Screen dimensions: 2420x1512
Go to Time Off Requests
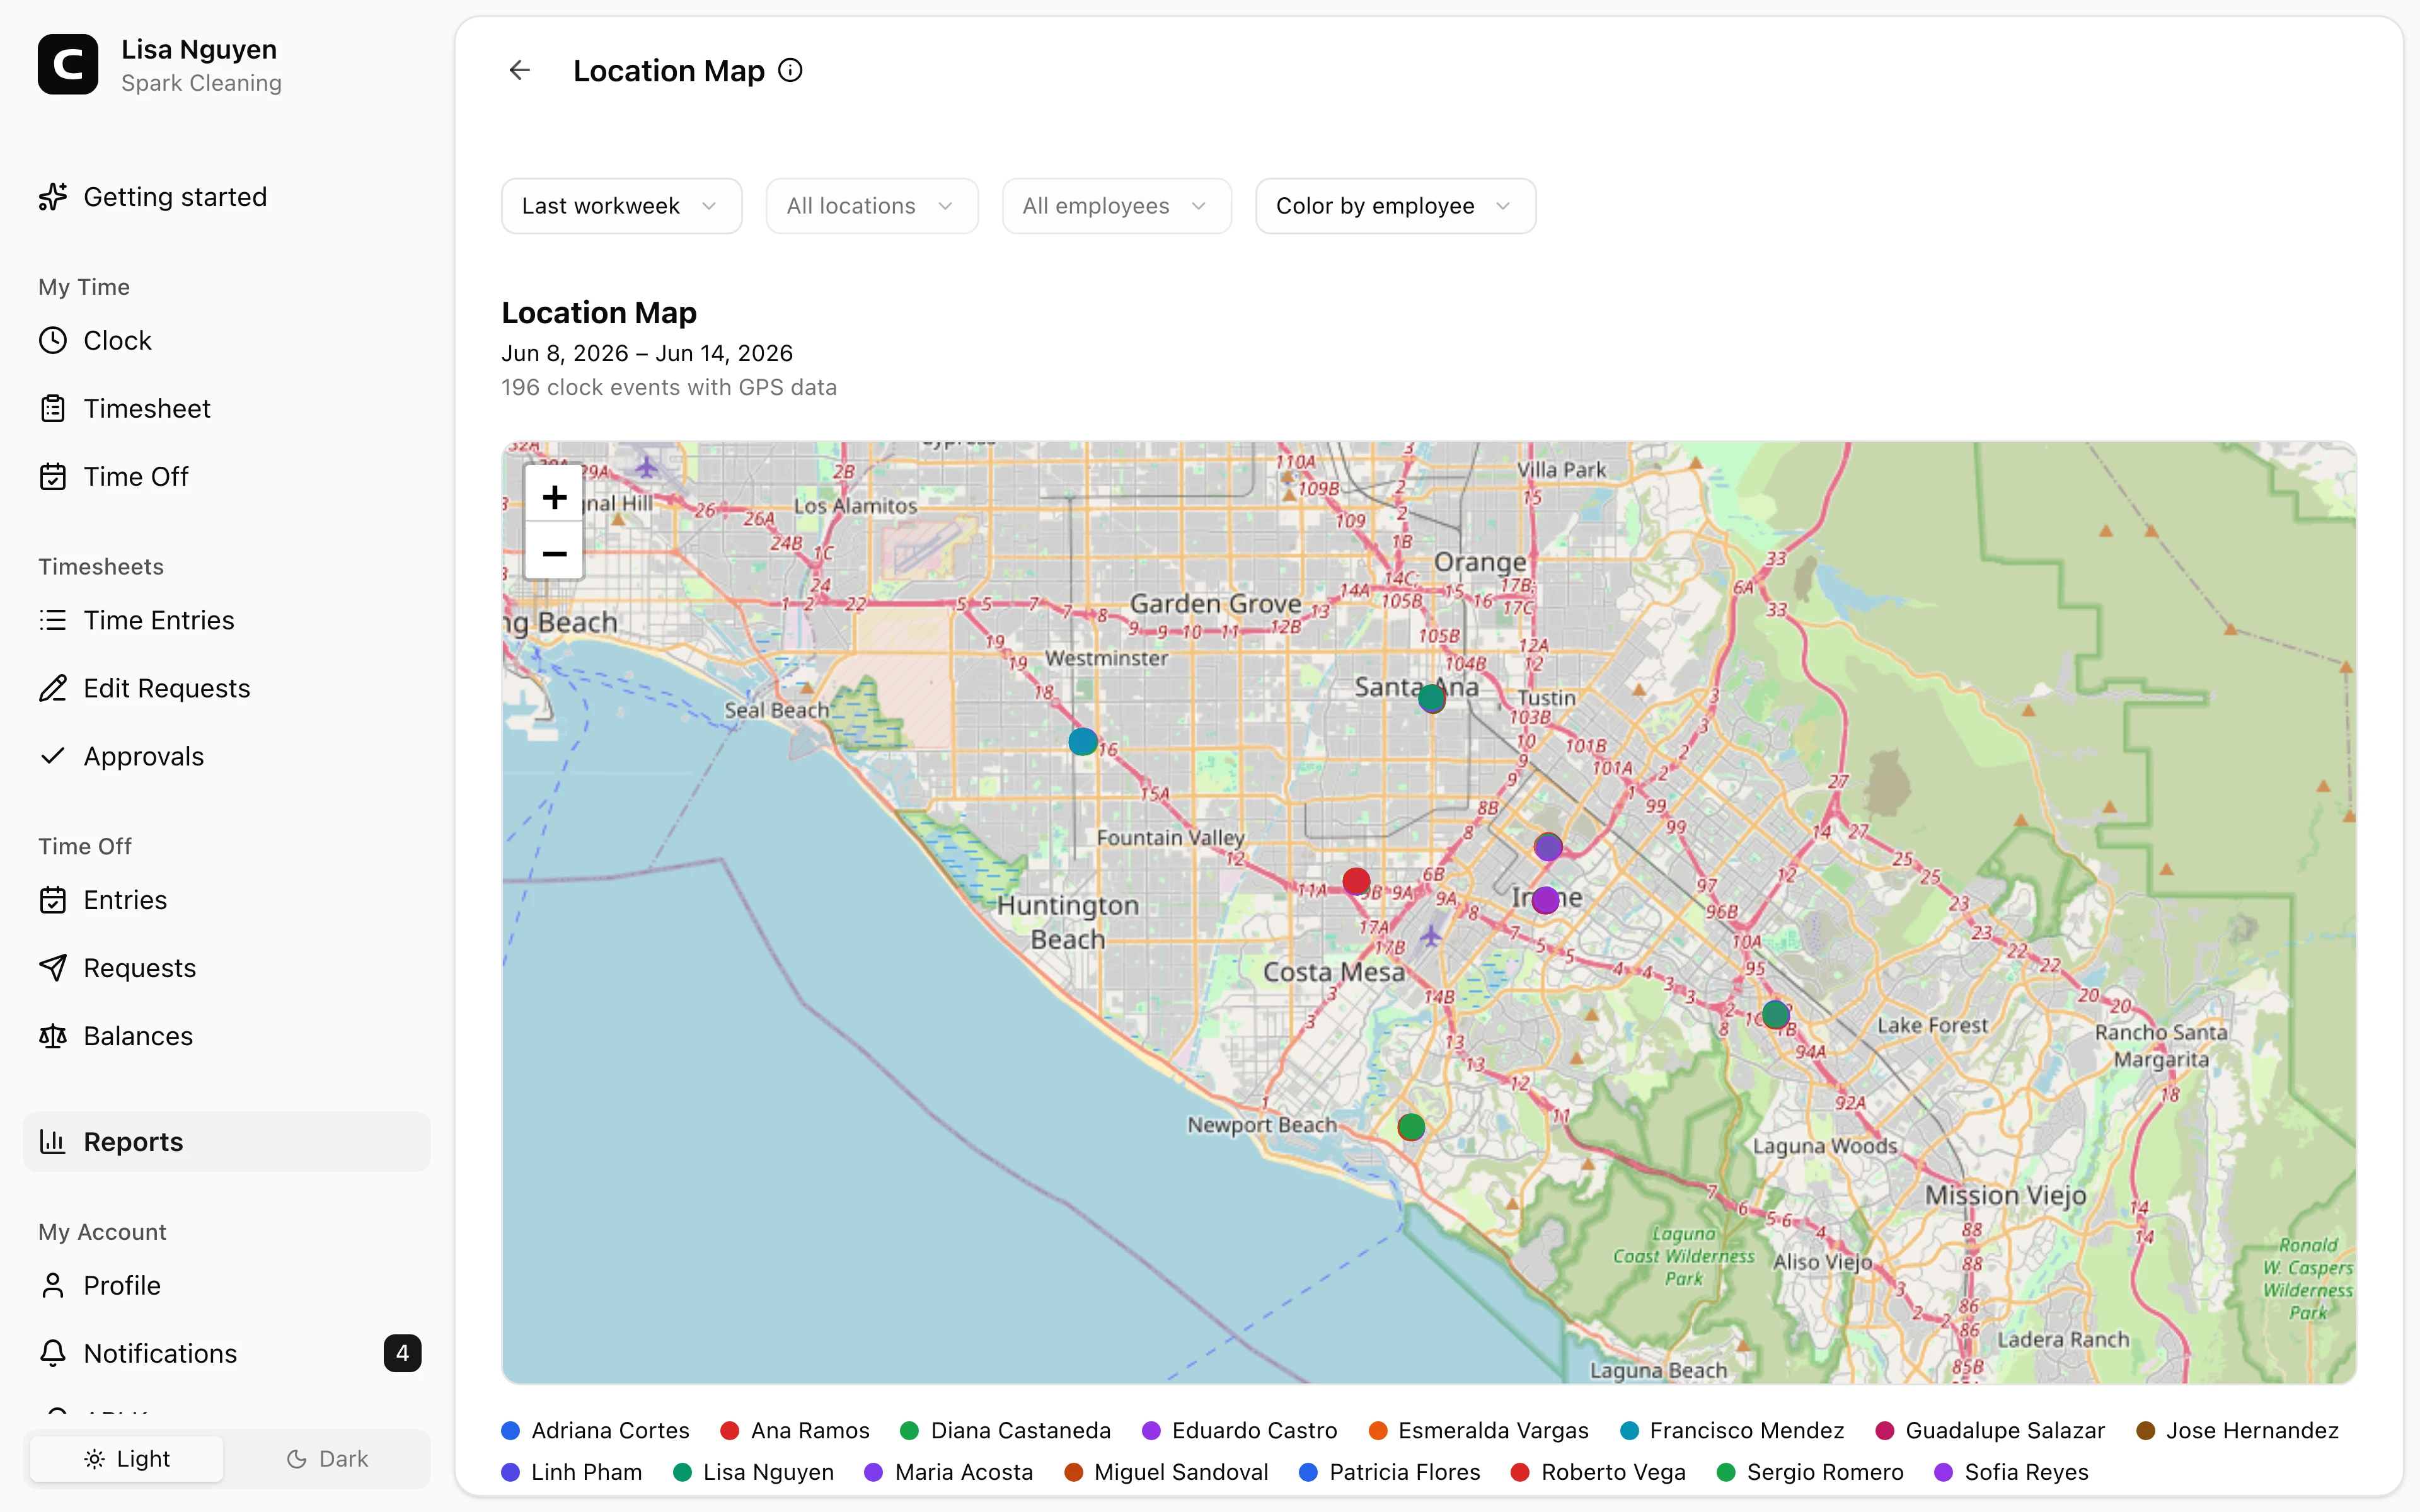tap(227, 969)
